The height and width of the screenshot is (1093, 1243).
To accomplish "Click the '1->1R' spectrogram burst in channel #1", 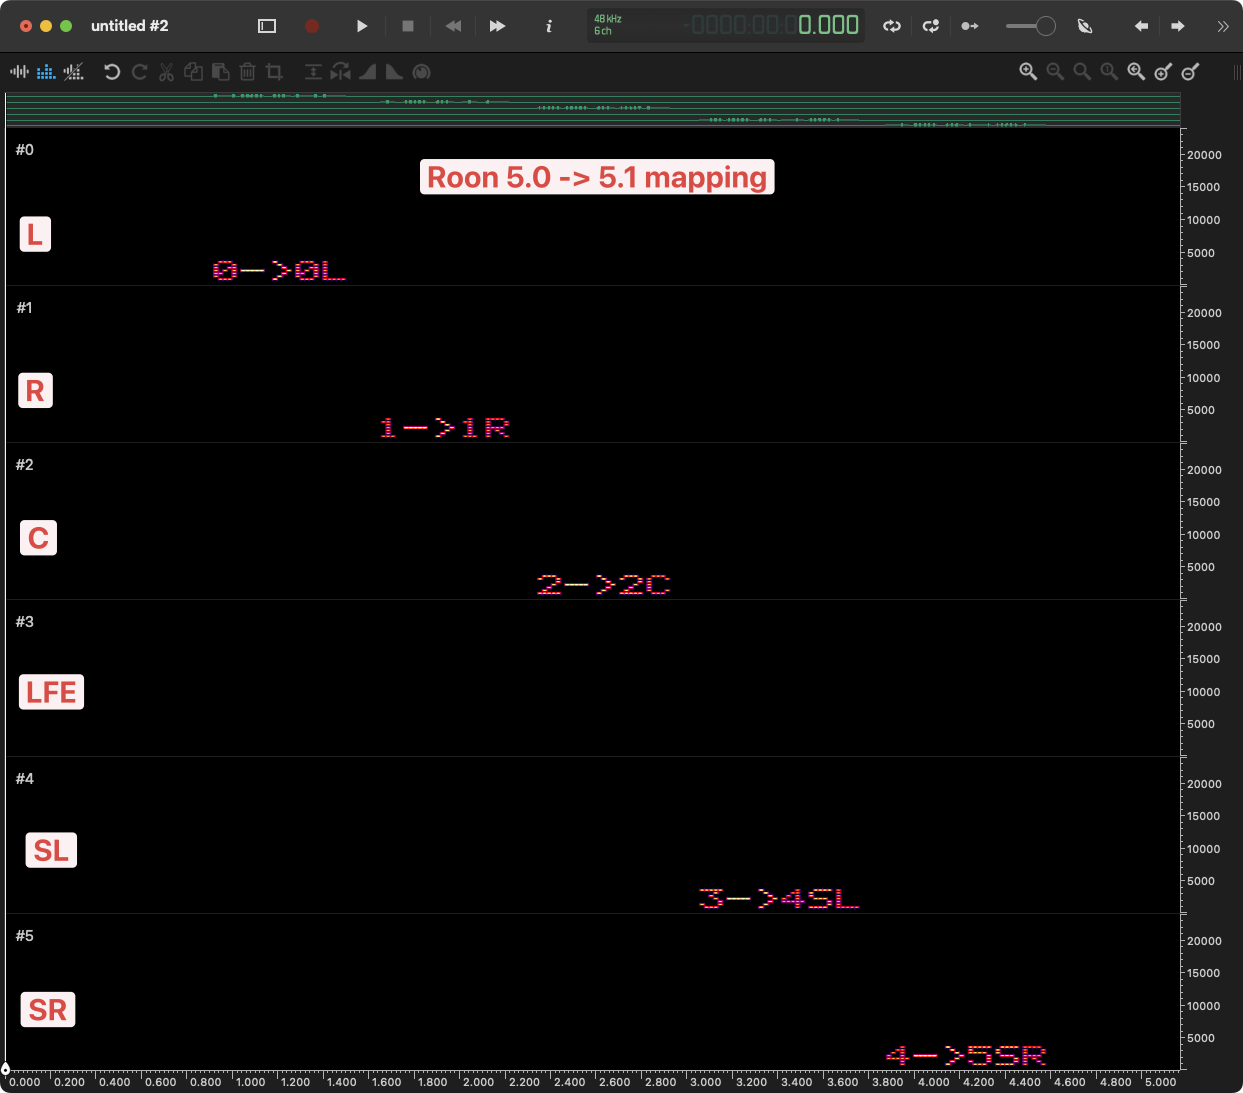I will pos(445,428).
